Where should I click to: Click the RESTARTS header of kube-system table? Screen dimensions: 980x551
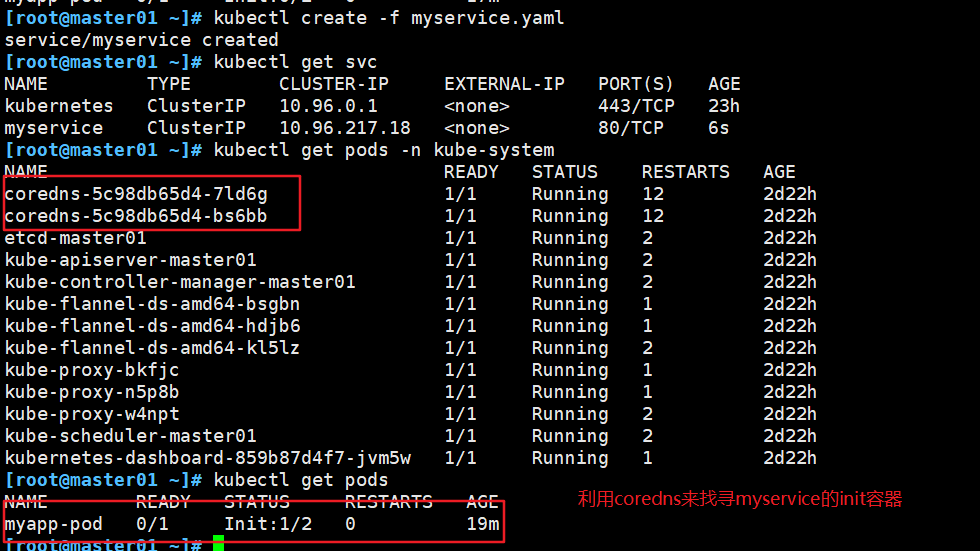[686, 172]
